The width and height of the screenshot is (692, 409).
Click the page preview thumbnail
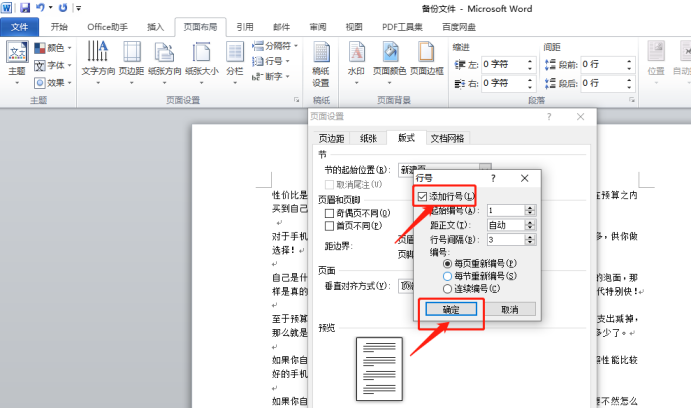coord(380,369)
